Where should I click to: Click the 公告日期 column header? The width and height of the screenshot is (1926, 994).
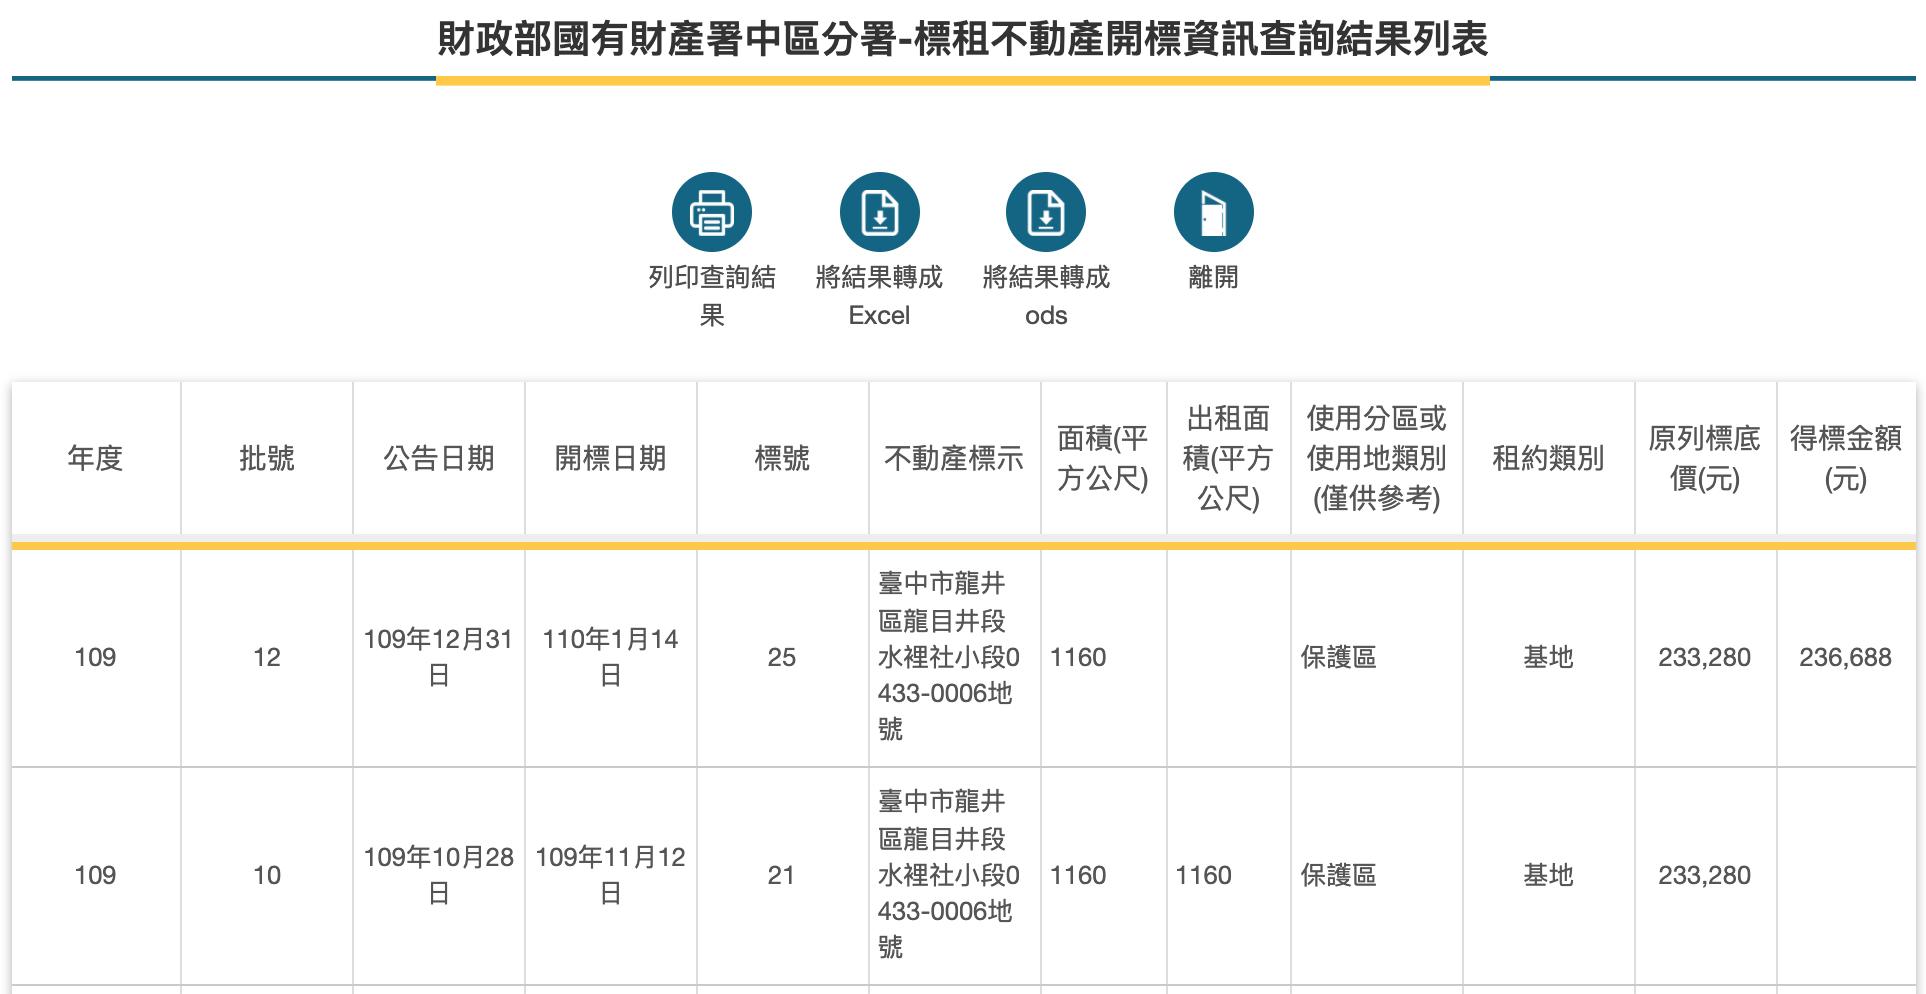coord(439,458)
